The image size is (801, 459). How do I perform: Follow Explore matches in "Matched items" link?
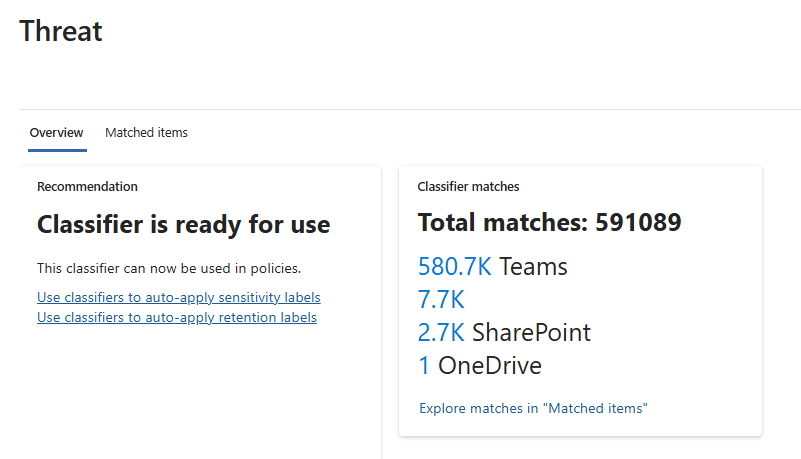[x=533, y=408]
